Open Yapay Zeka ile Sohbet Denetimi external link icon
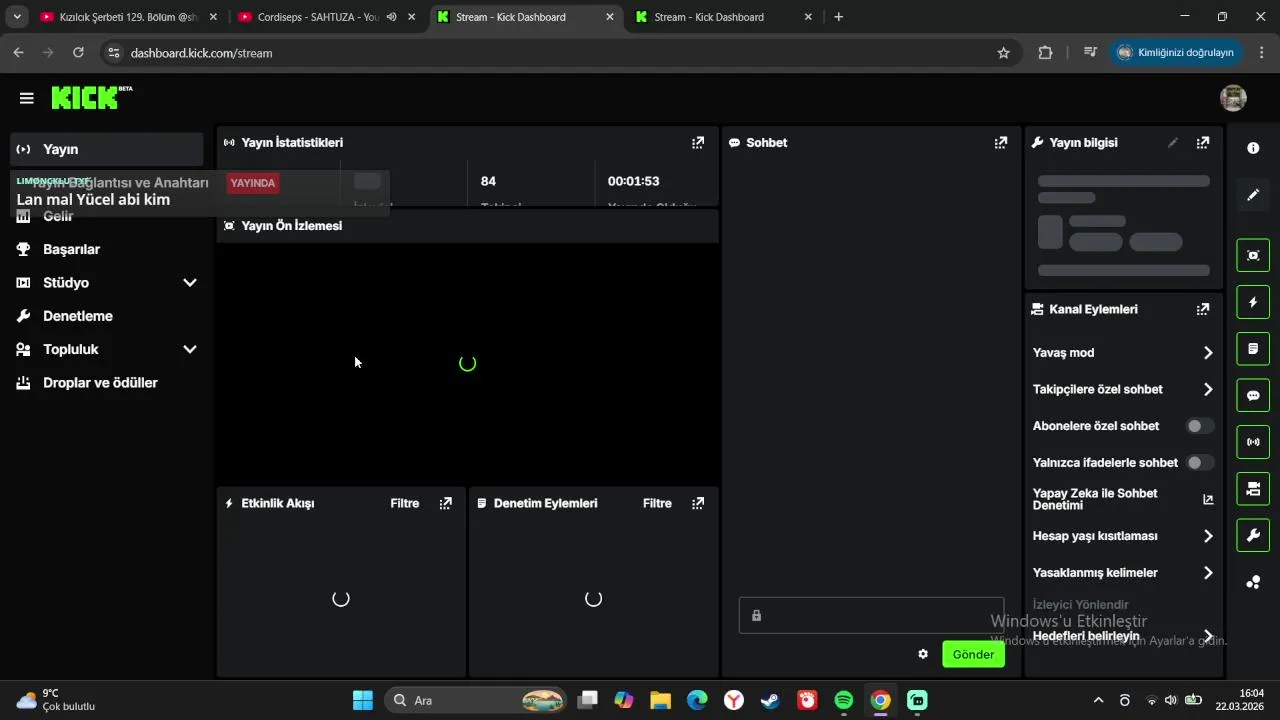 (1208, 500)
